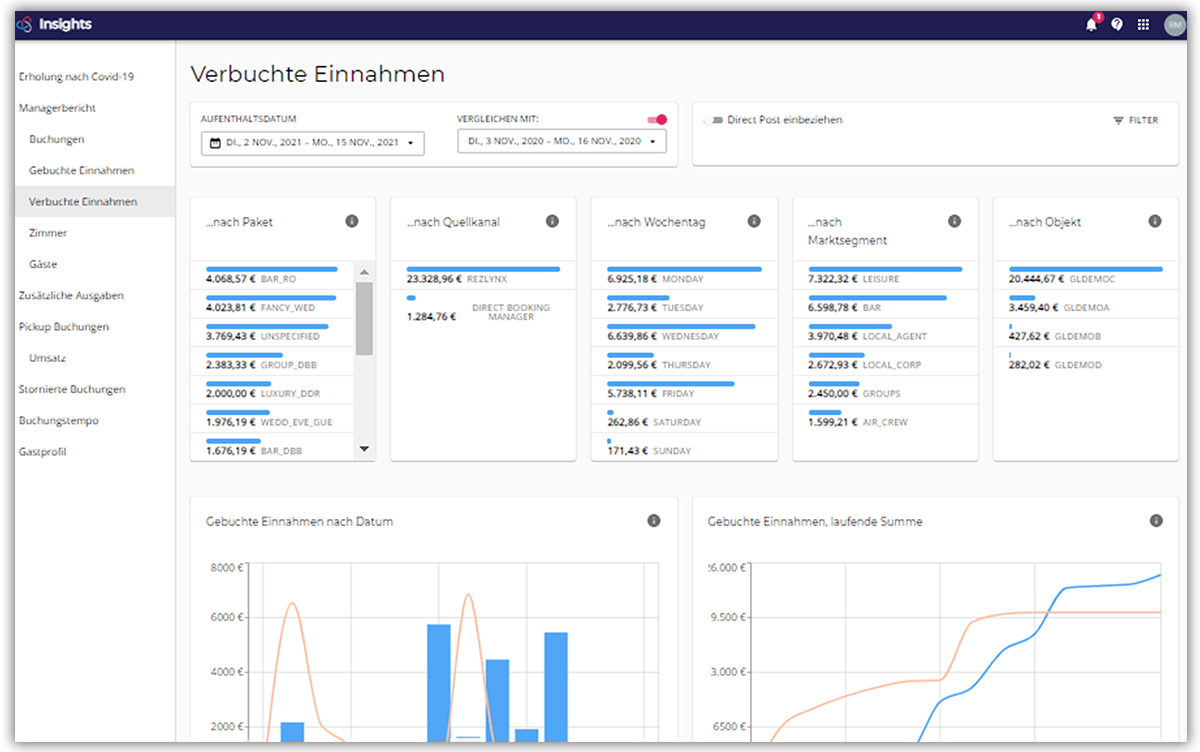The height and width of the screenshot is (752, 1200).
Task: Toggle Direct Post einbeziehen switch
Action: coord(713,120)
